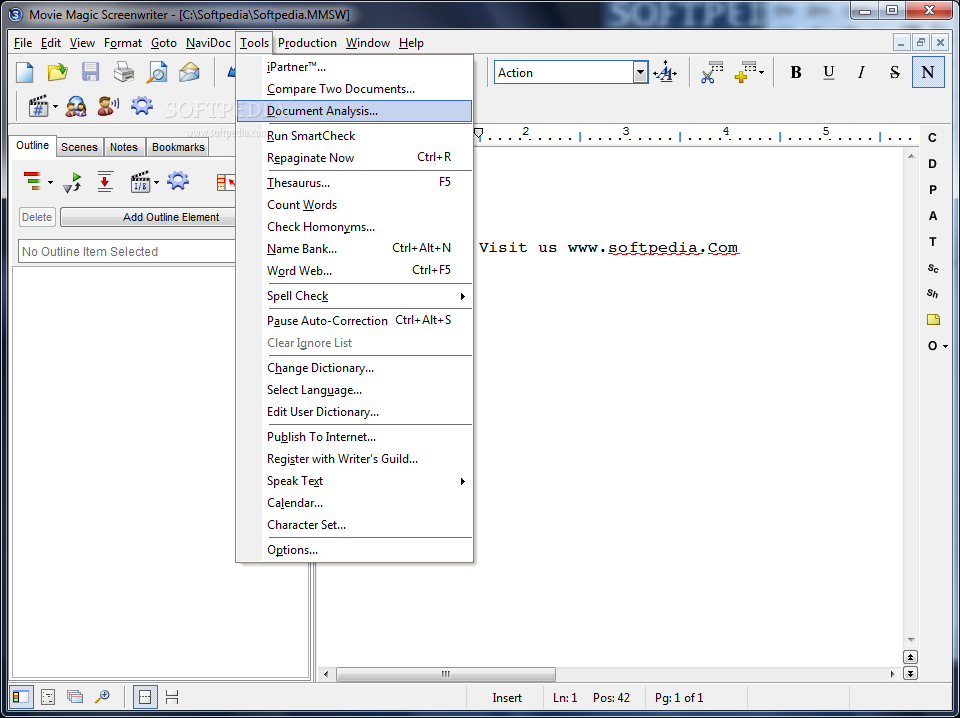Image resolution: width=960 pixels, height=718 pixels.
Task: Click the scene numbering clapperboard icon
Action: coord(39,107)
